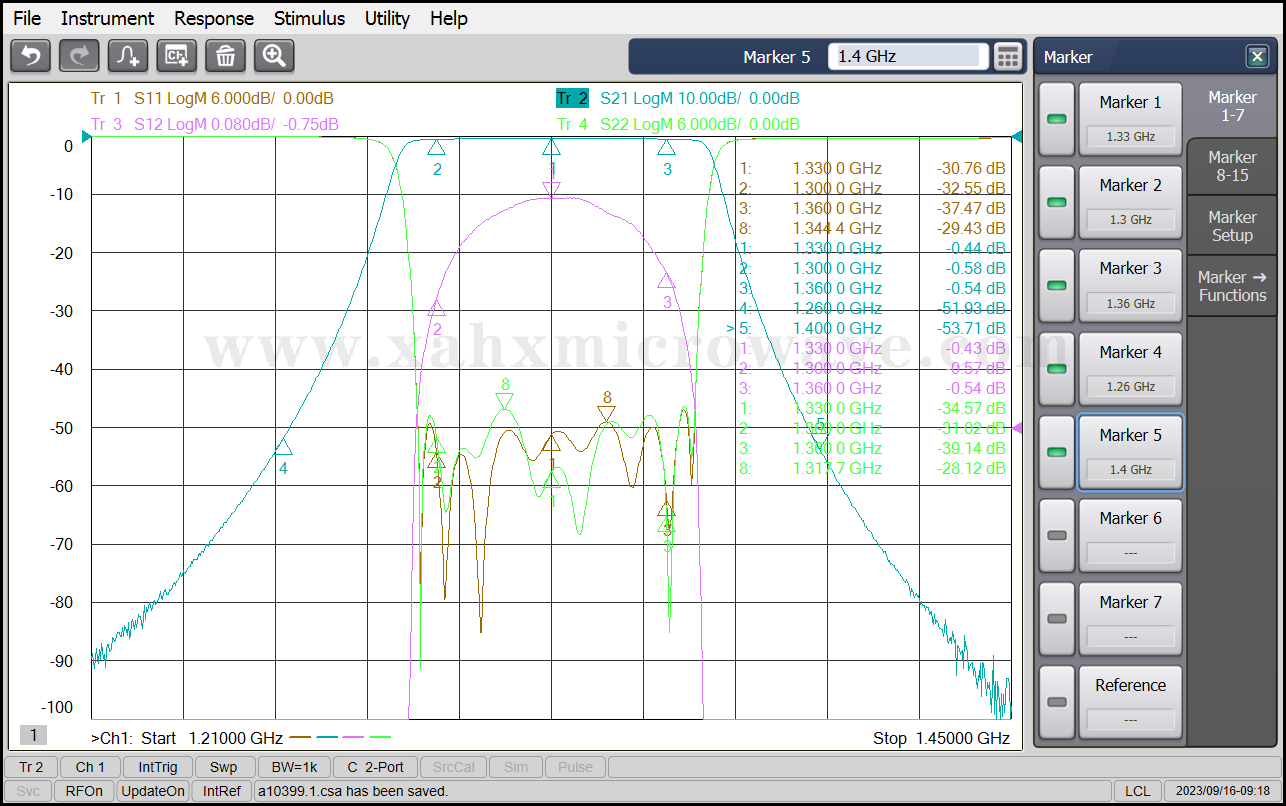Viewport: 1286px width, 806px height.
Task: Select Marker 5 button at 1.4 GHz
Action: 1130,452
